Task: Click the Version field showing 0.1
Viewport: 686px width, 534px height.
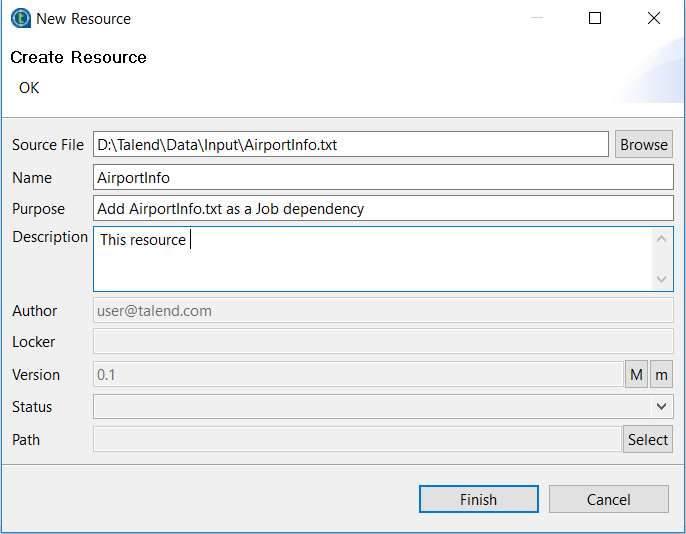Action: (357, 375)
